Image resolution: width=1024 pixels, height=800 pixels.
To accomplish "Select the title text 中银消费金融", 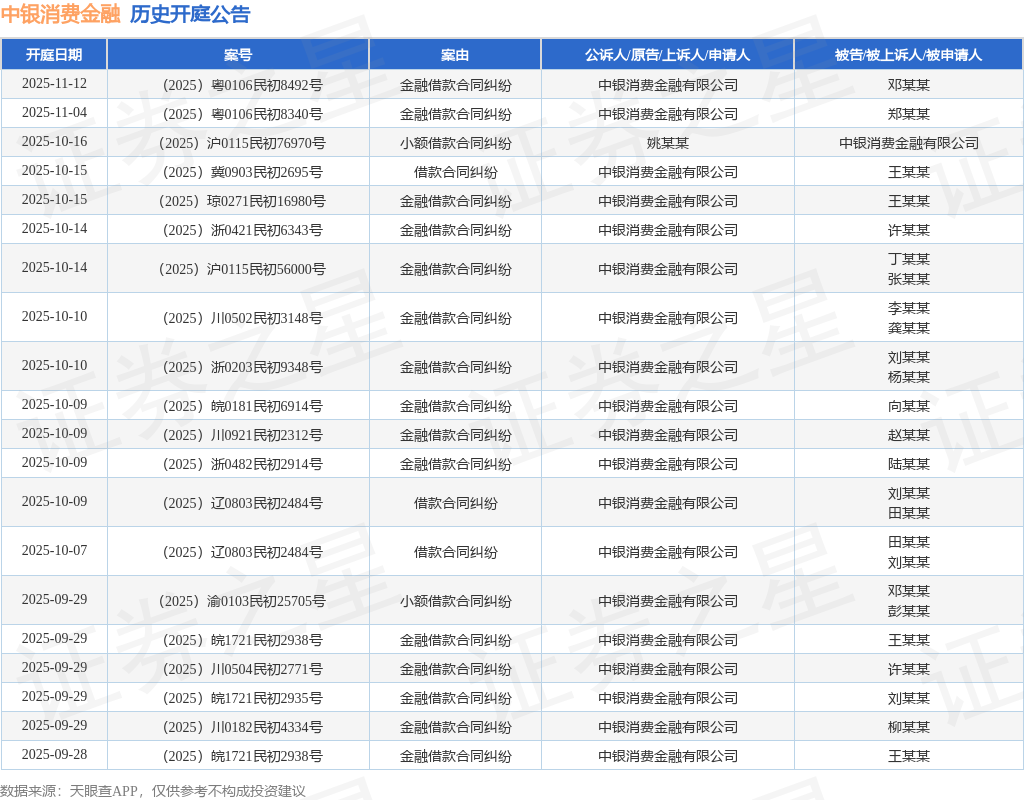I will click(61, 14).
